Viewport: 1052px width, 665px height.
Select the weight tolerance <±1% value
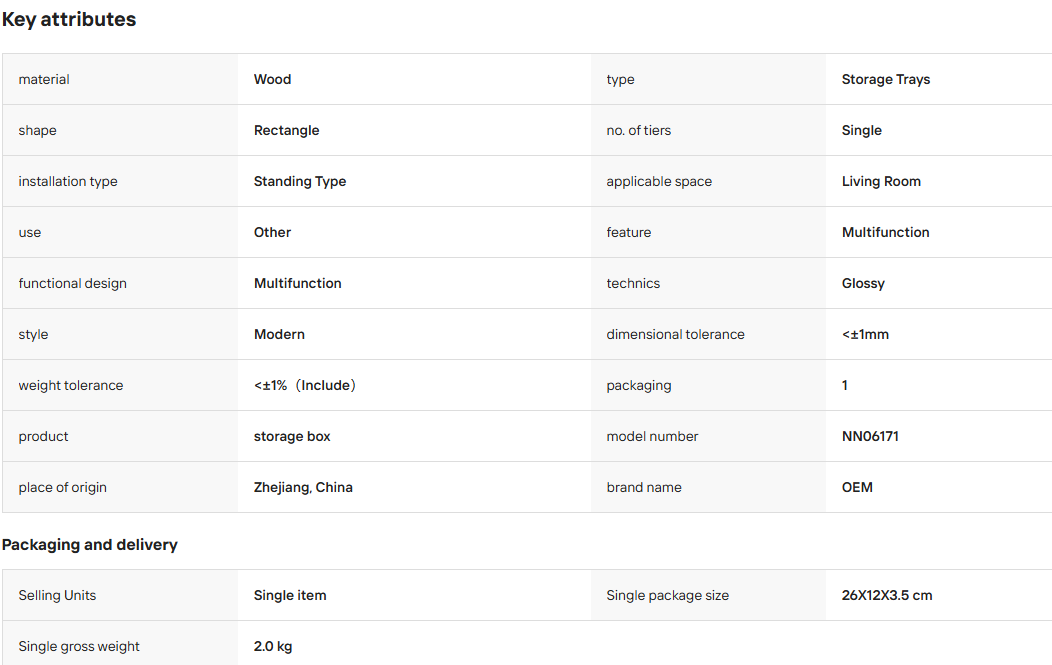pos(305,385)
